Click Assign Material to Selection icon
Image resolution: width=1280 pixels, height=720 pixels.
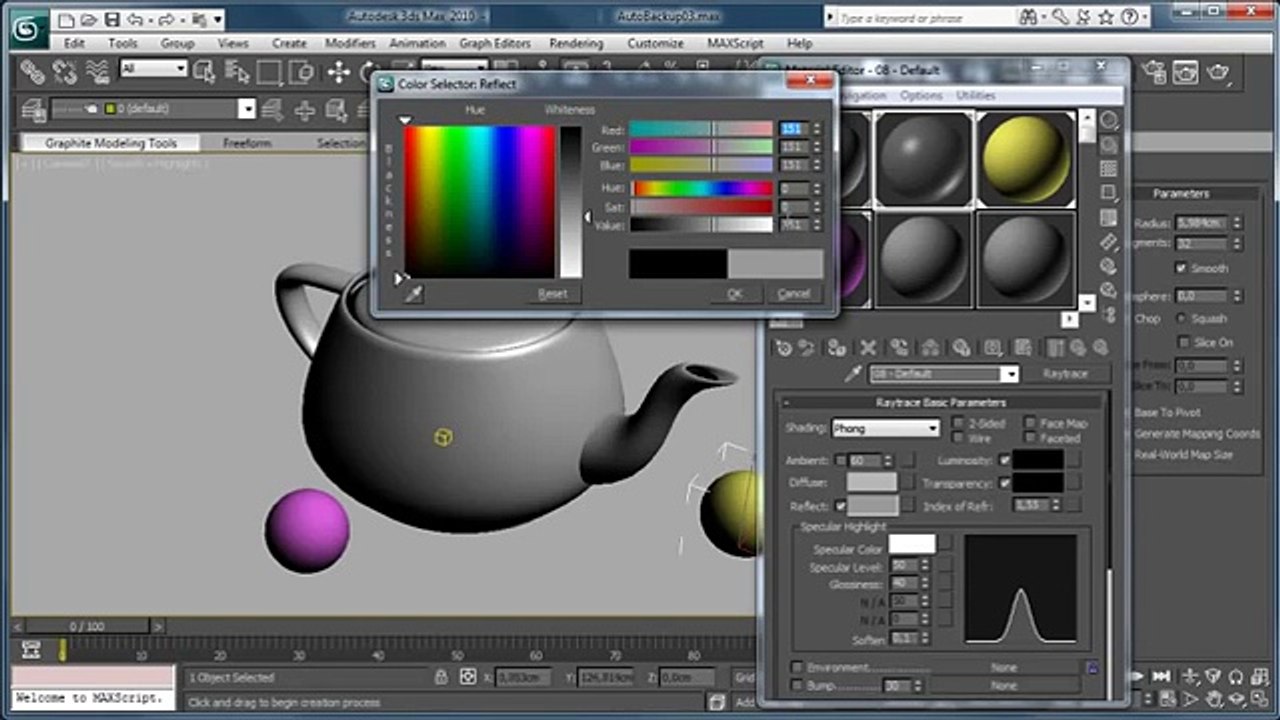click(836, 347)
